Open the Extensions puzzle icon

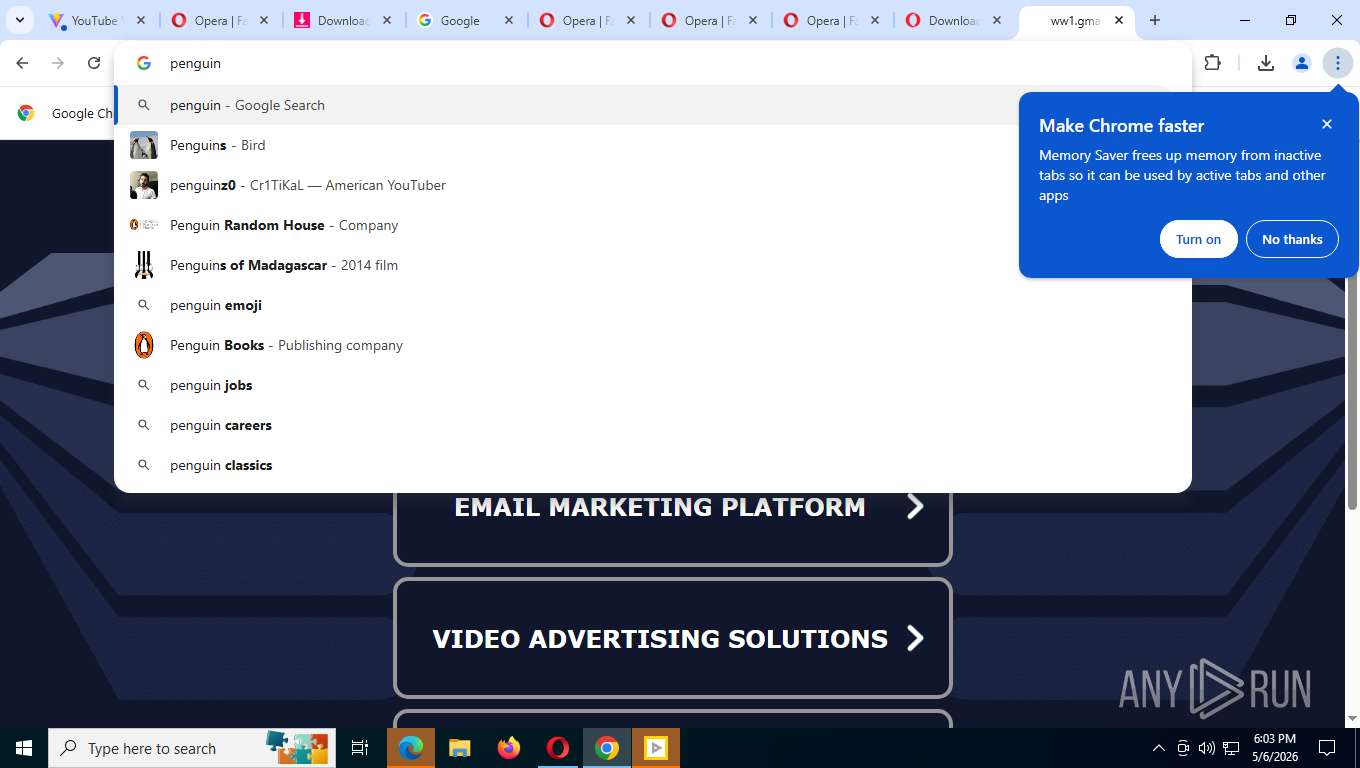(x=1213, y=63)
